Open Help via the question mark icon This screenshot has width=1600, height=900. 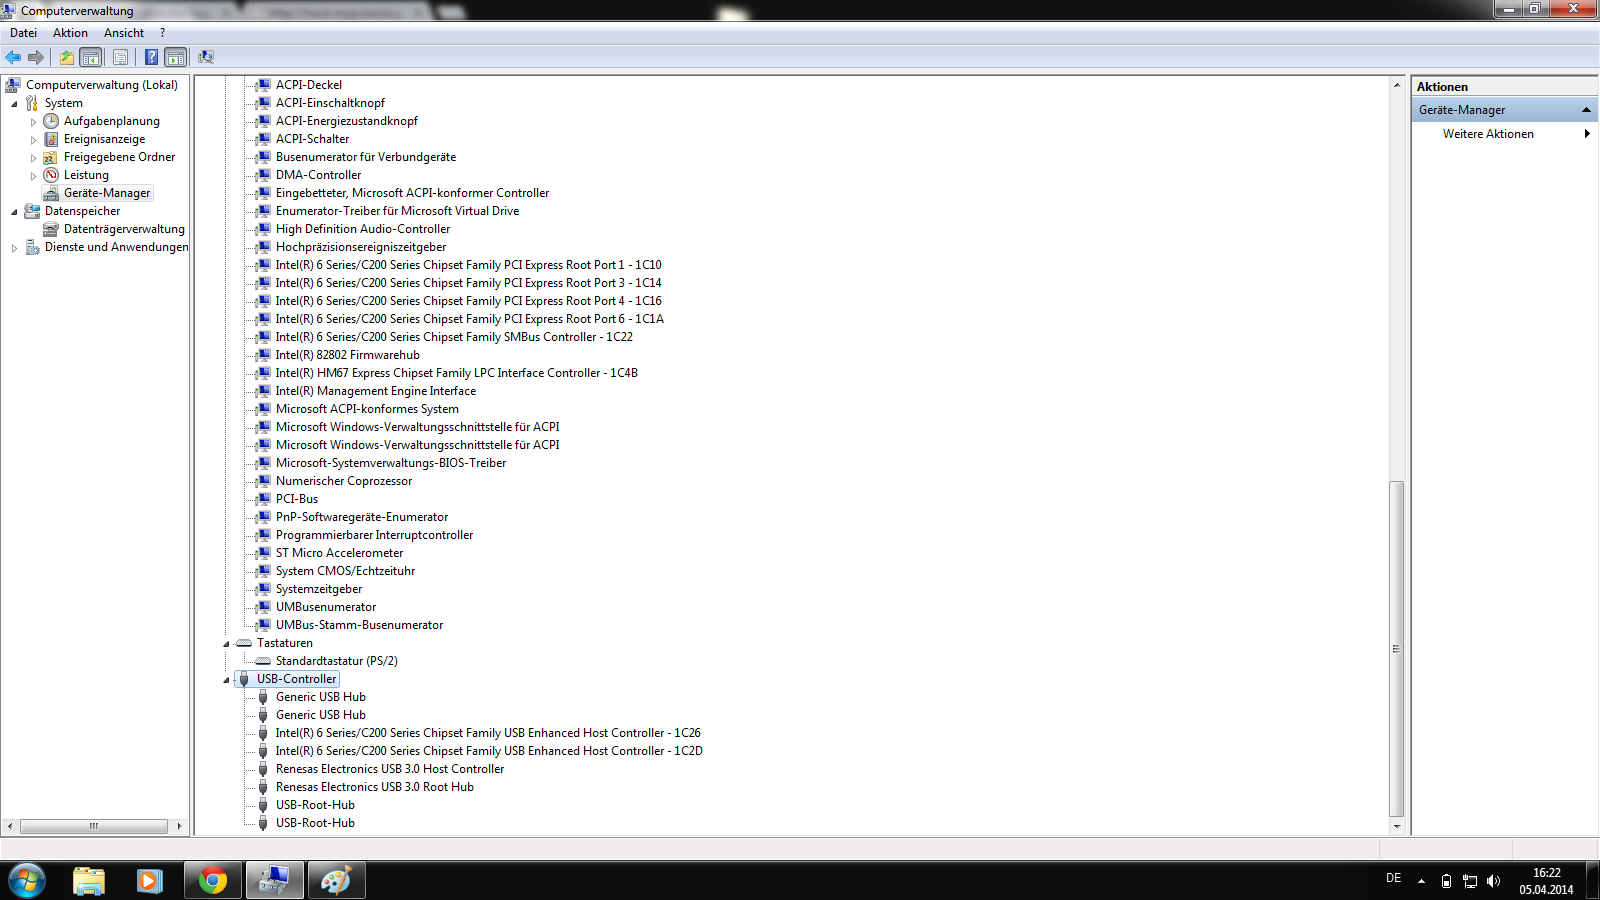point(151,57)
